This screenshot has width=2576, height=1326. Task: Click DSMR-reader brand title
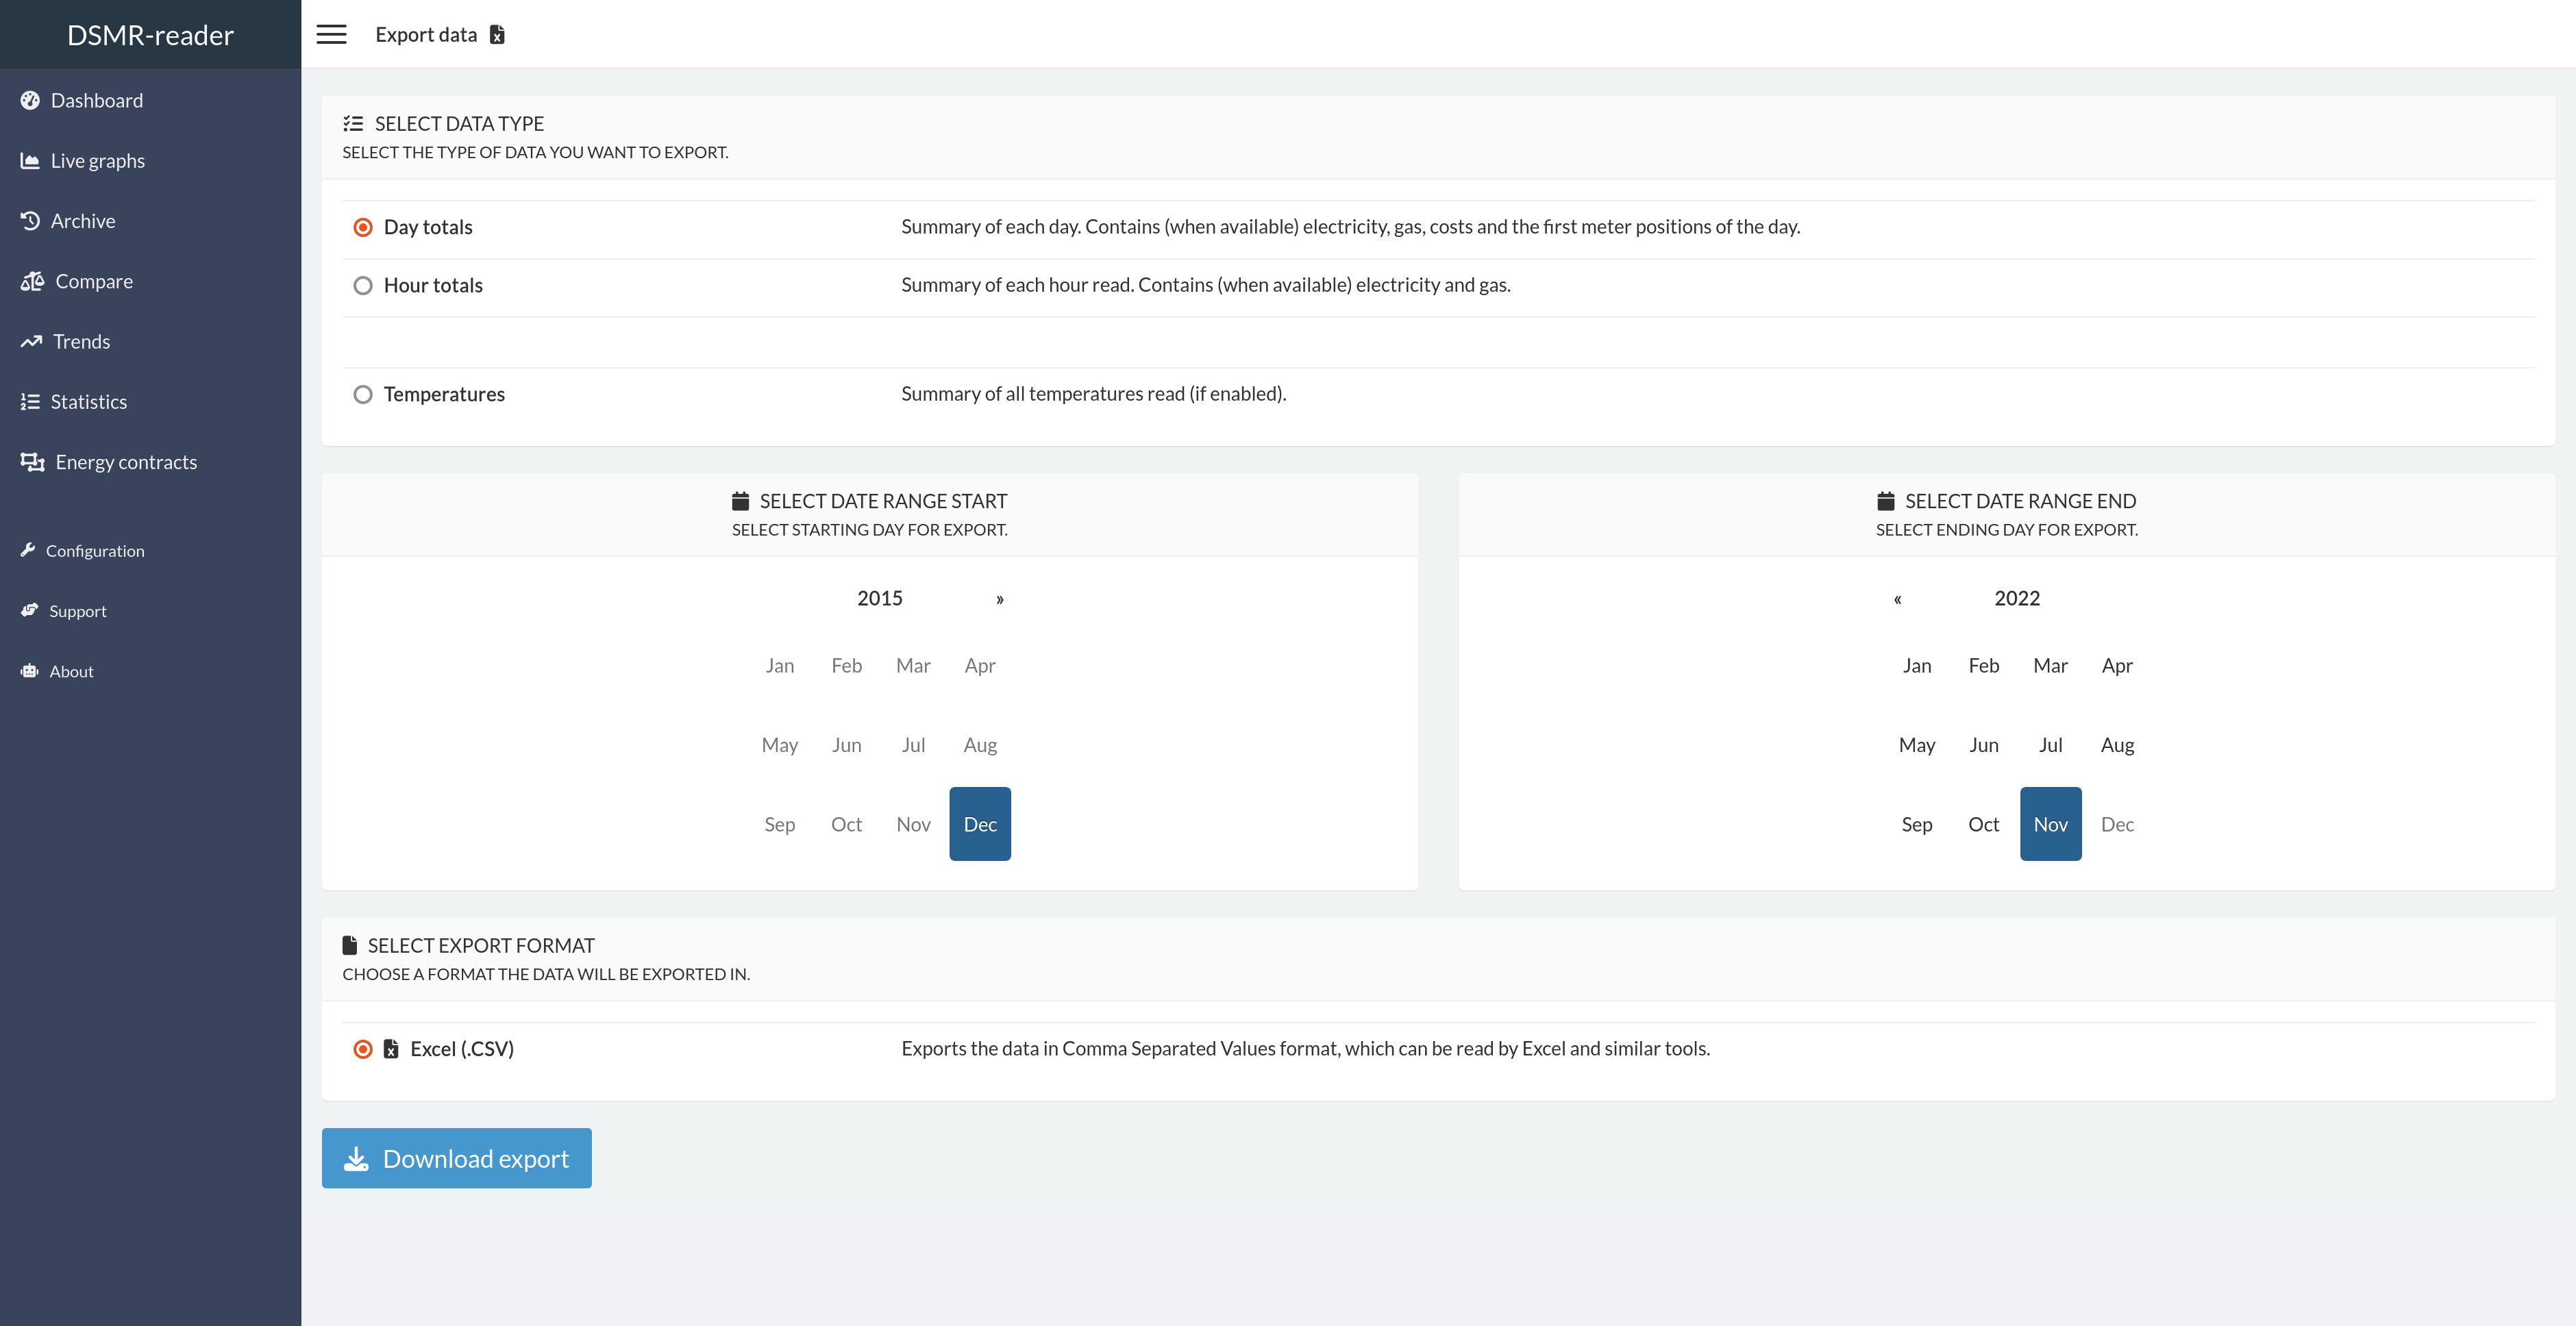[x=150, y=35]
